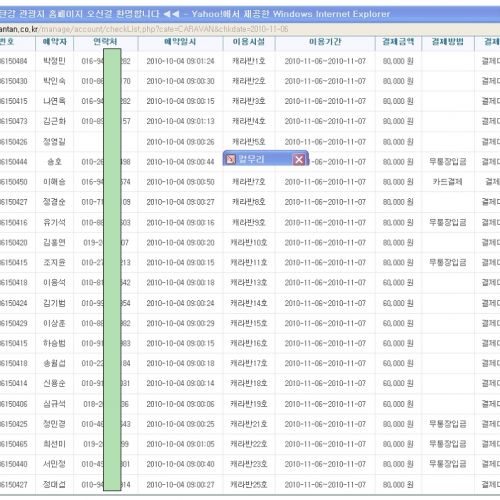
Task: Select the 캐라반17호 facility cell
Action: tap(249, 363)
